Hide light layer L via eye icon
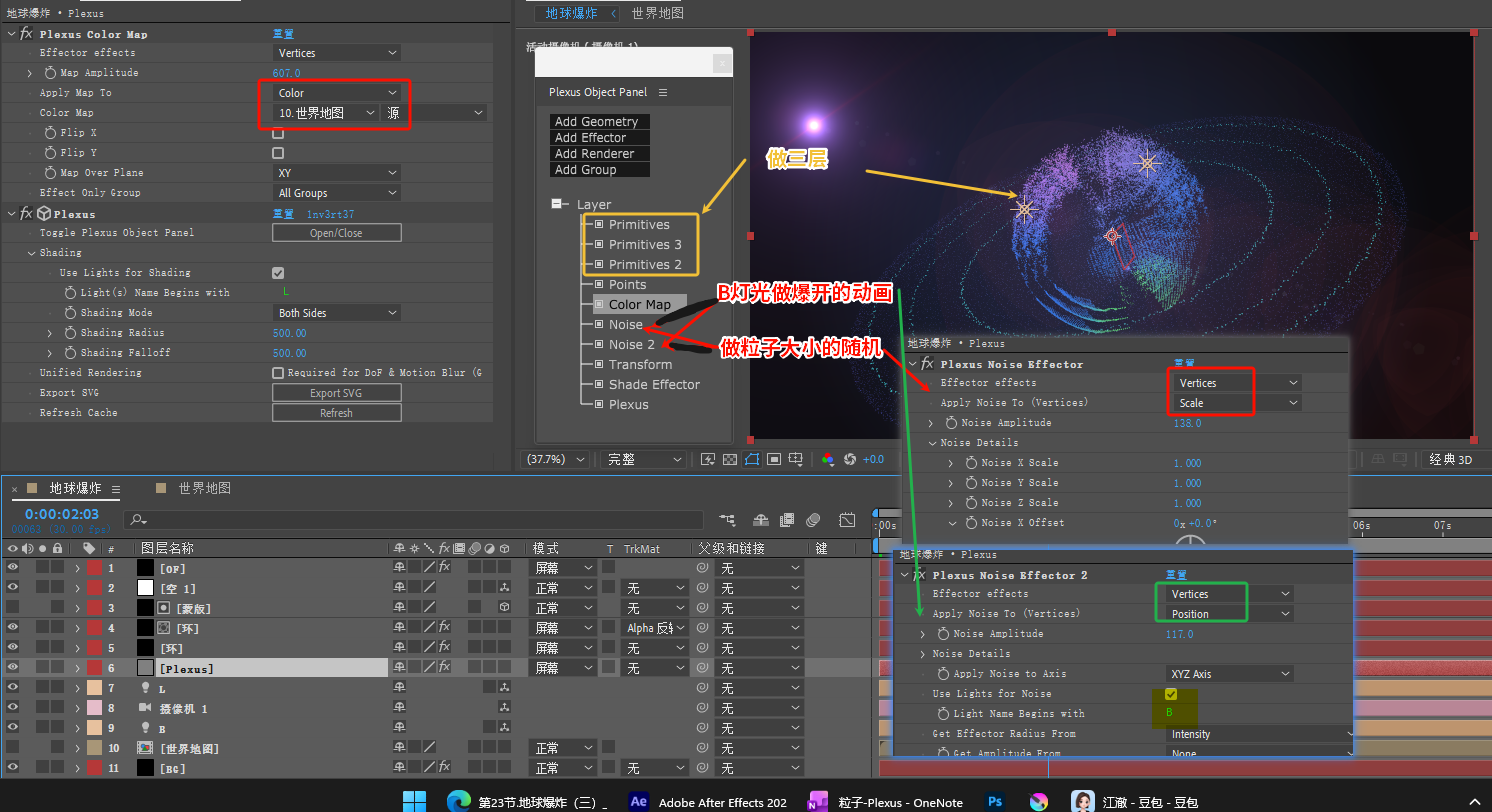This screenshot has width=1492, height=812. point(13,688)
